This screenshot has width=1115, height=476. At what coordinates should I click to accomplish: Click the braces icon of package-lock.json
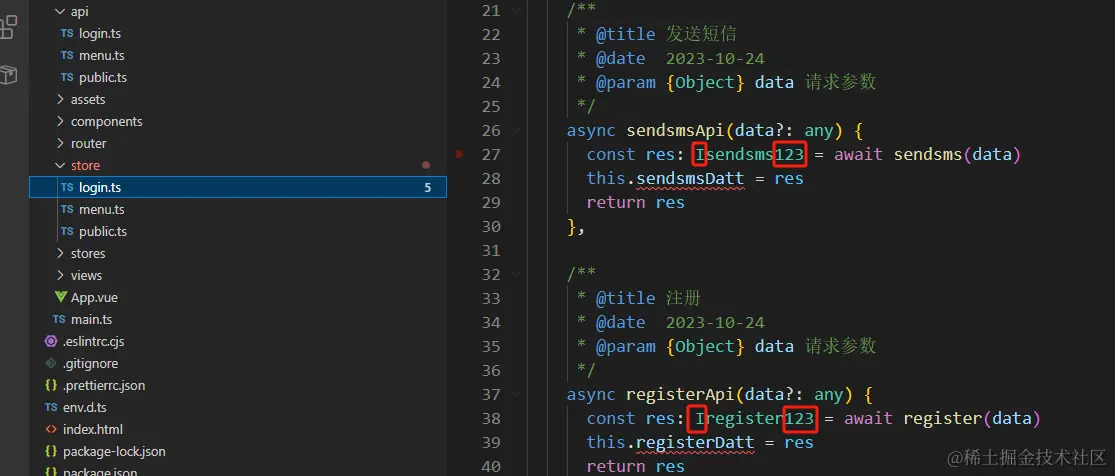tap(50, 452)
